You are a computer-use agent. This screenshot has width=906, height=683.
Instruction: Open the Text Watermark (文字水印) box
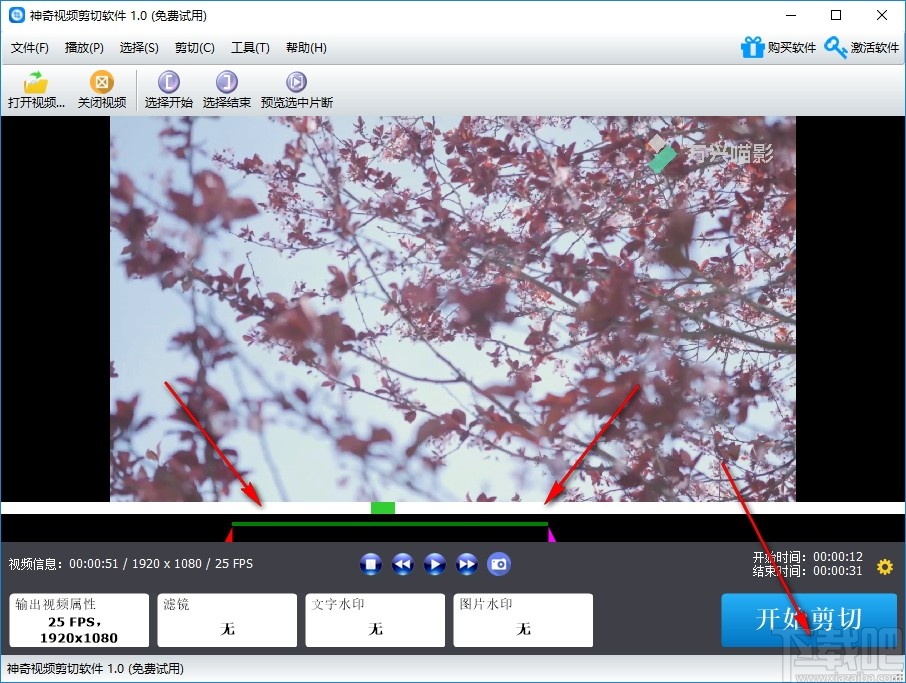375,620
